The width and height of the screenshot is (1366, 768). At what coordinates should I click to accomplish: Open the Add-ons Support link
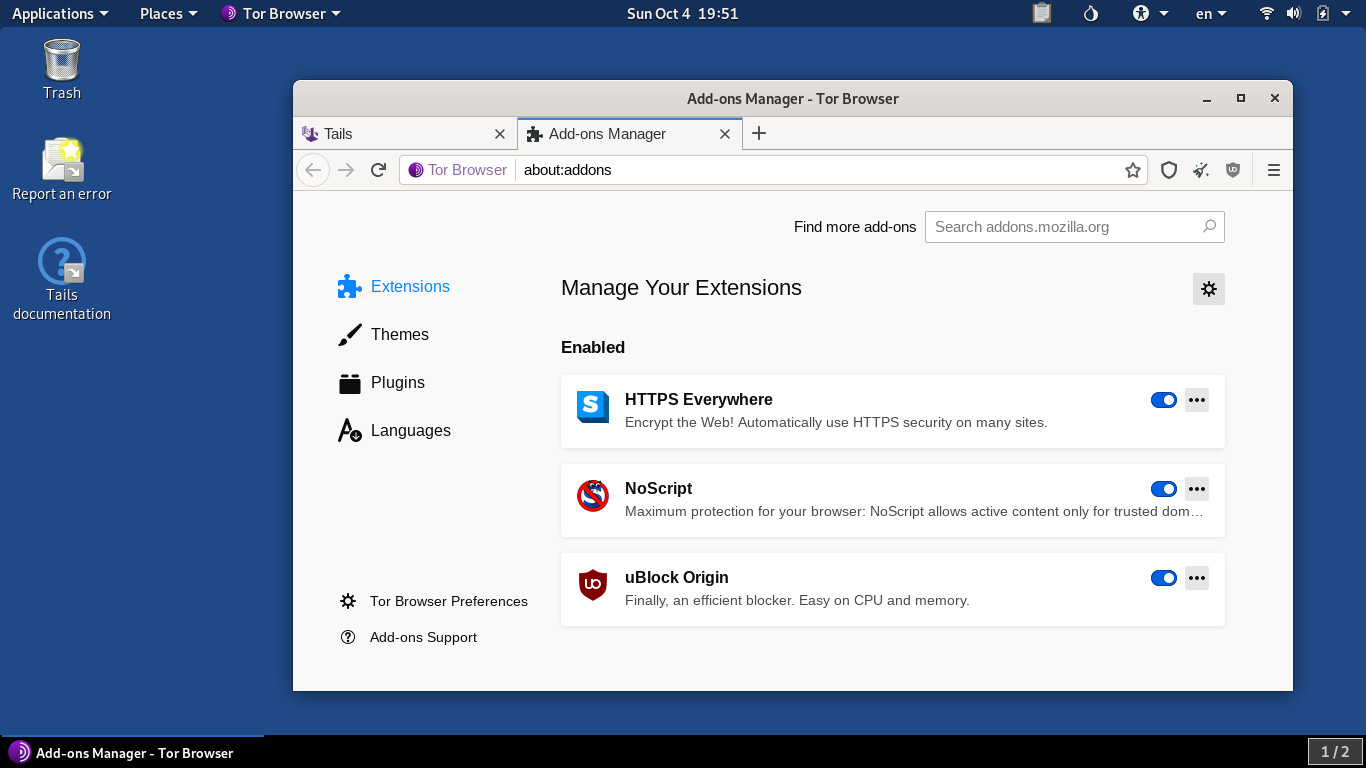click(x=409, y=637)
